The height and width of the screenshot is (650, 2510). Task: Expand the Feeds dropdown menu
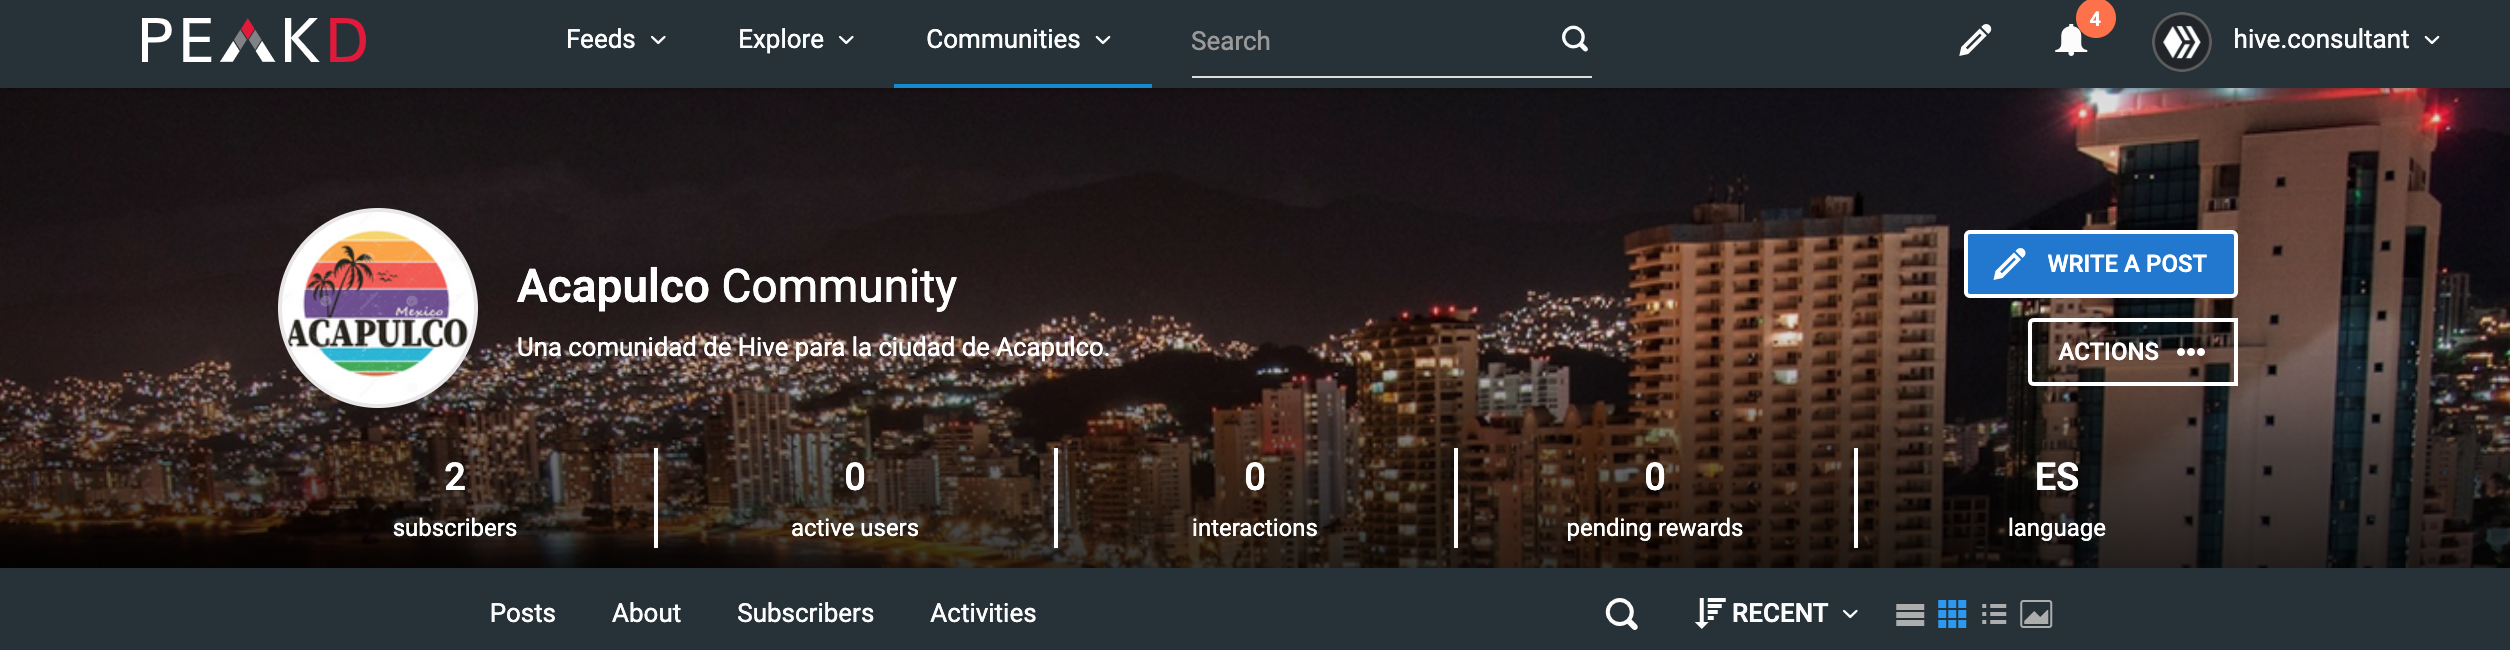click(615, 40)
